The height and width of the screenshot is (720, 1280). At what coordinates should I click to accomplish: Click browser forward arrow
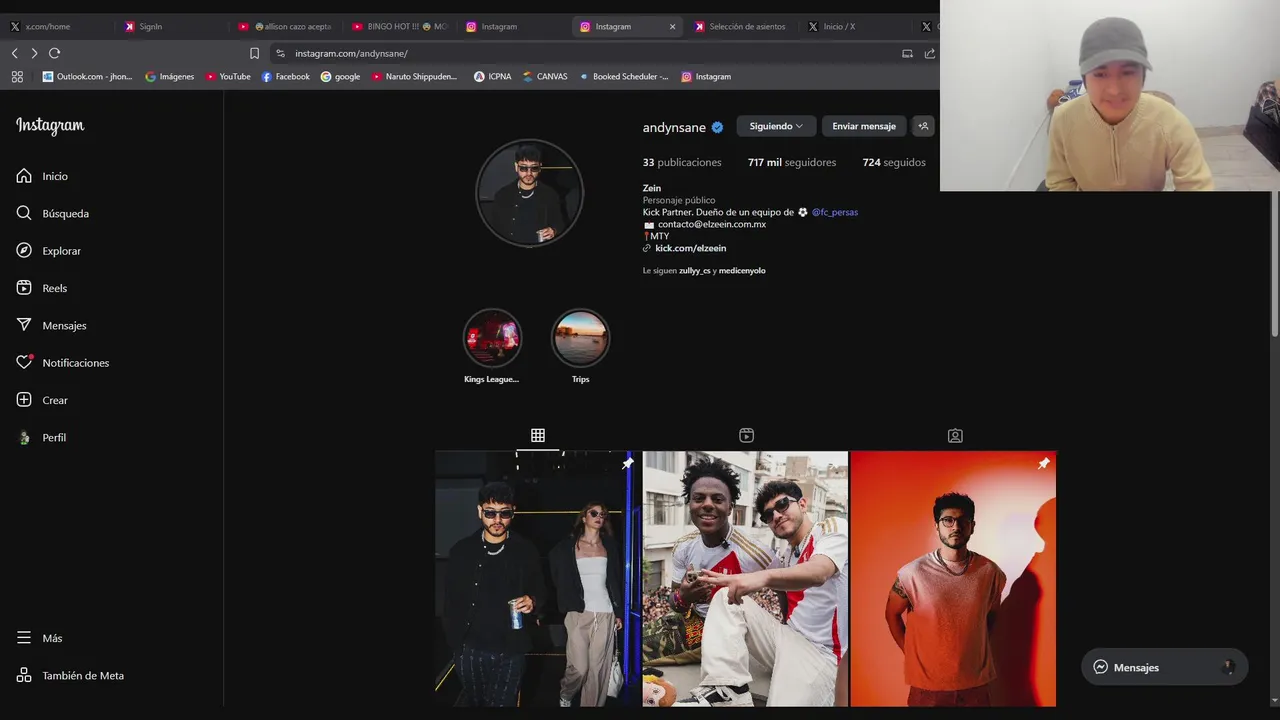(34, 53)
